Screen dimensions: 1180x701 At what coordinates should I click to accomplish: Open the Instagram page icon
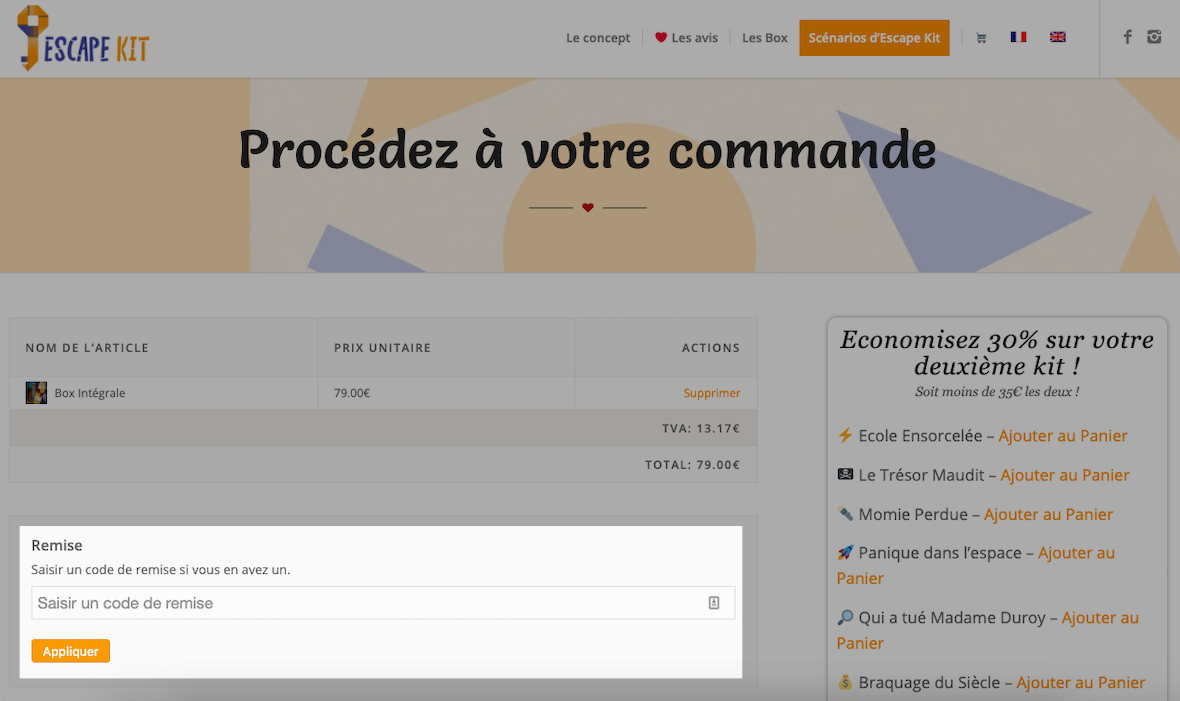[1154, 37]
